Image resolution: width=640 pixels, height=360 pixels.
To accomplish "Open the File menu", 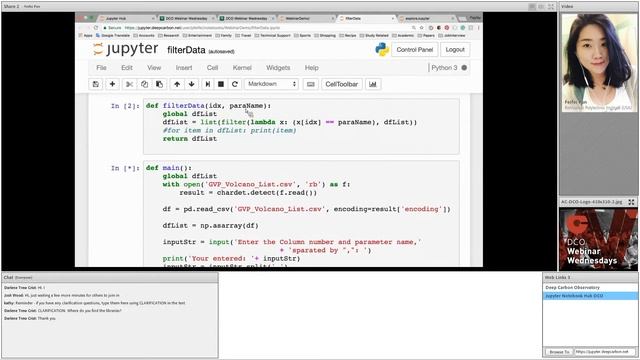I will tap(101, 68).
